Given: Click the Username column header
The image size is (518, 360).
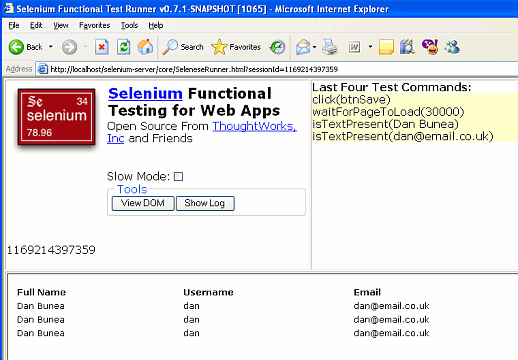Looking at the screenshot, I should (x=208, y=292).
